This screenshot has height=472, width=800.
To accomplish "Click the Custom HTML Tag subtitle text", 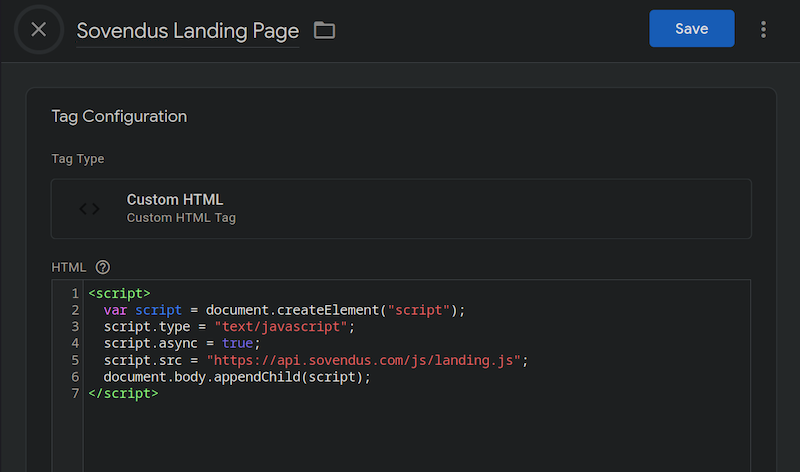I will pyautogui.click(x=181, y=218).
